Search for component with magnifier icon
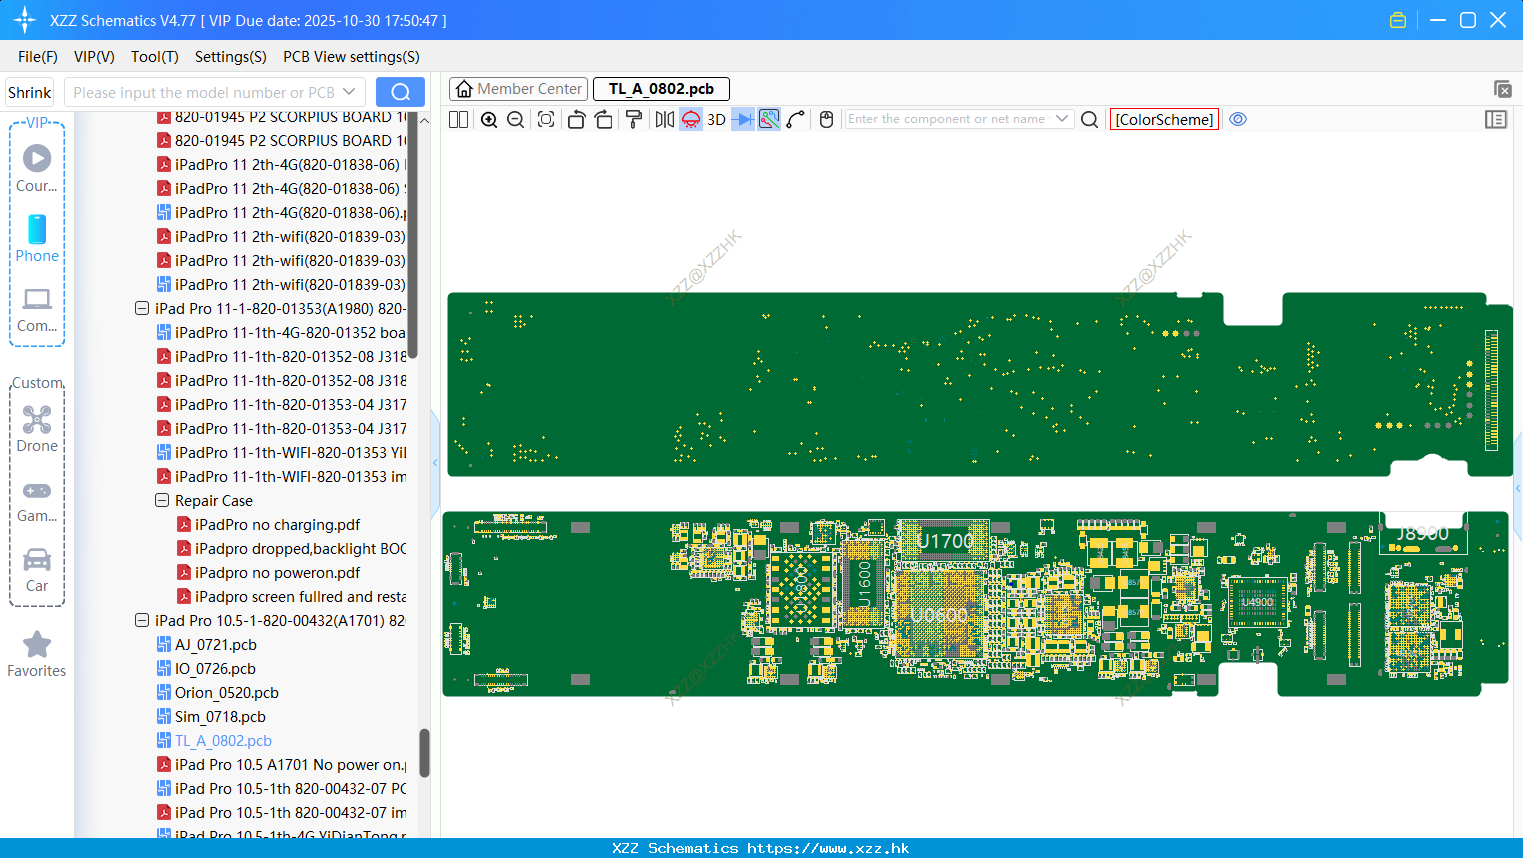The width and height of the screenshot is (1523, 858). click(1090, 119)
